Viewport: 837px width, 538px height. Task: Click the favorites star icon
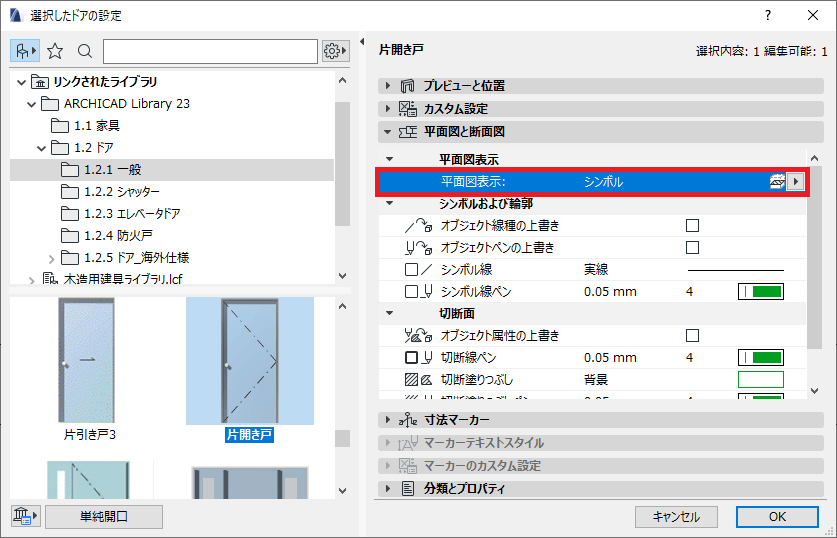[x=55, y=51]
